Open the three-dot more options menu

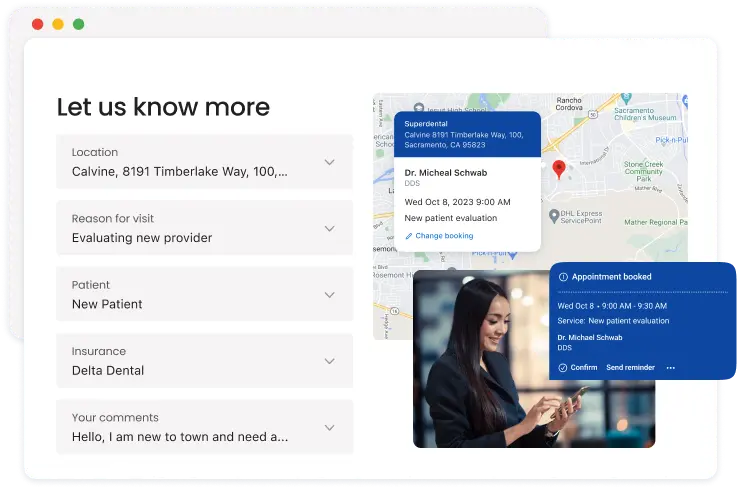(x=671, y=368)
